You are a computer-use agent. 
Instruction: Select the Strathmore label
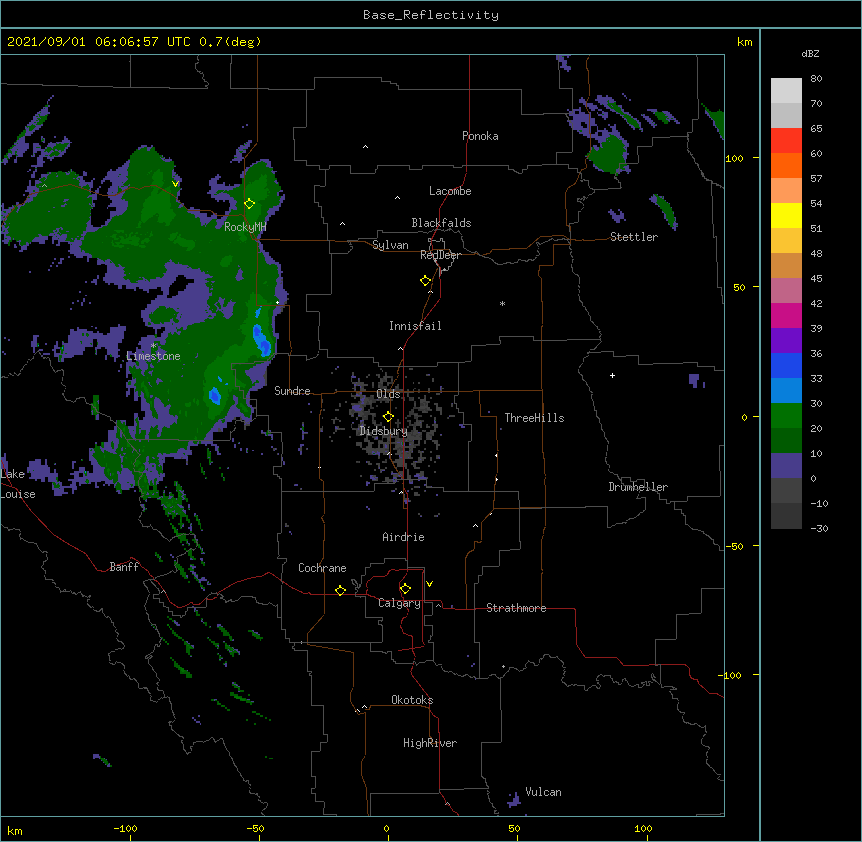point(516,608)
